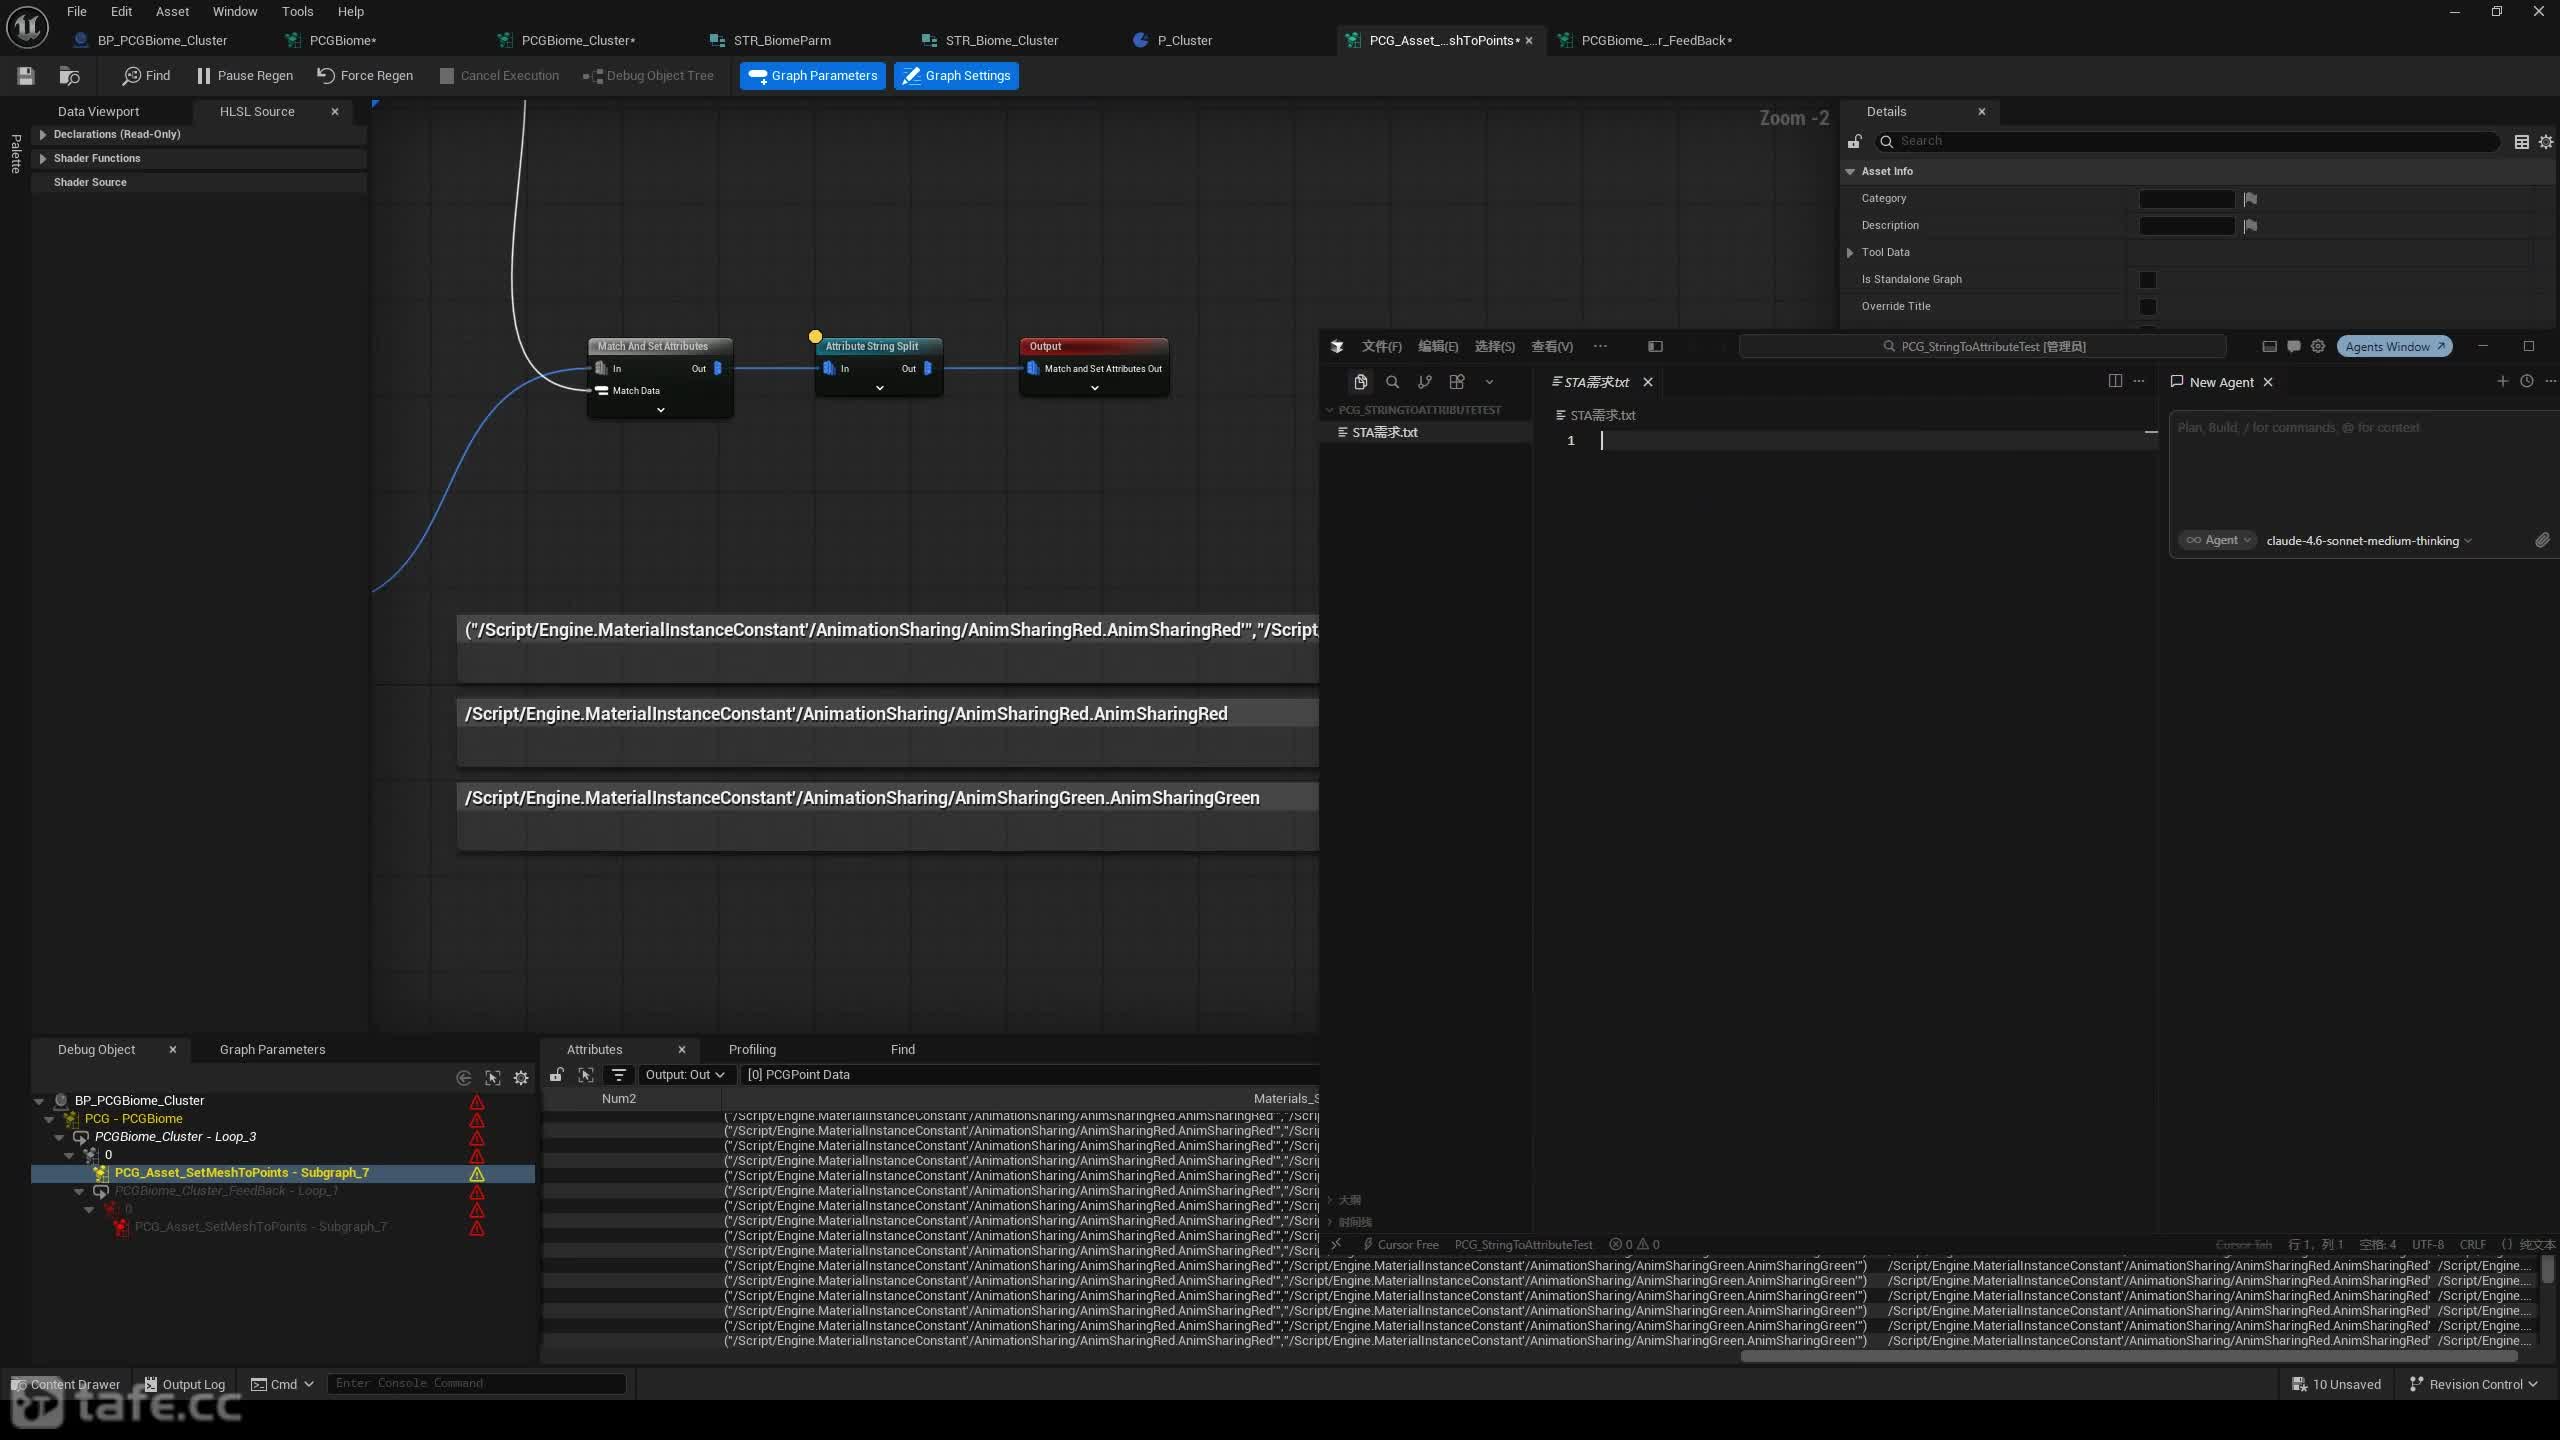Click the lock icon in Attributes panel
Image resolution: width=2560 pixels, height=1440 pixels.
(x=557, y=1075)
